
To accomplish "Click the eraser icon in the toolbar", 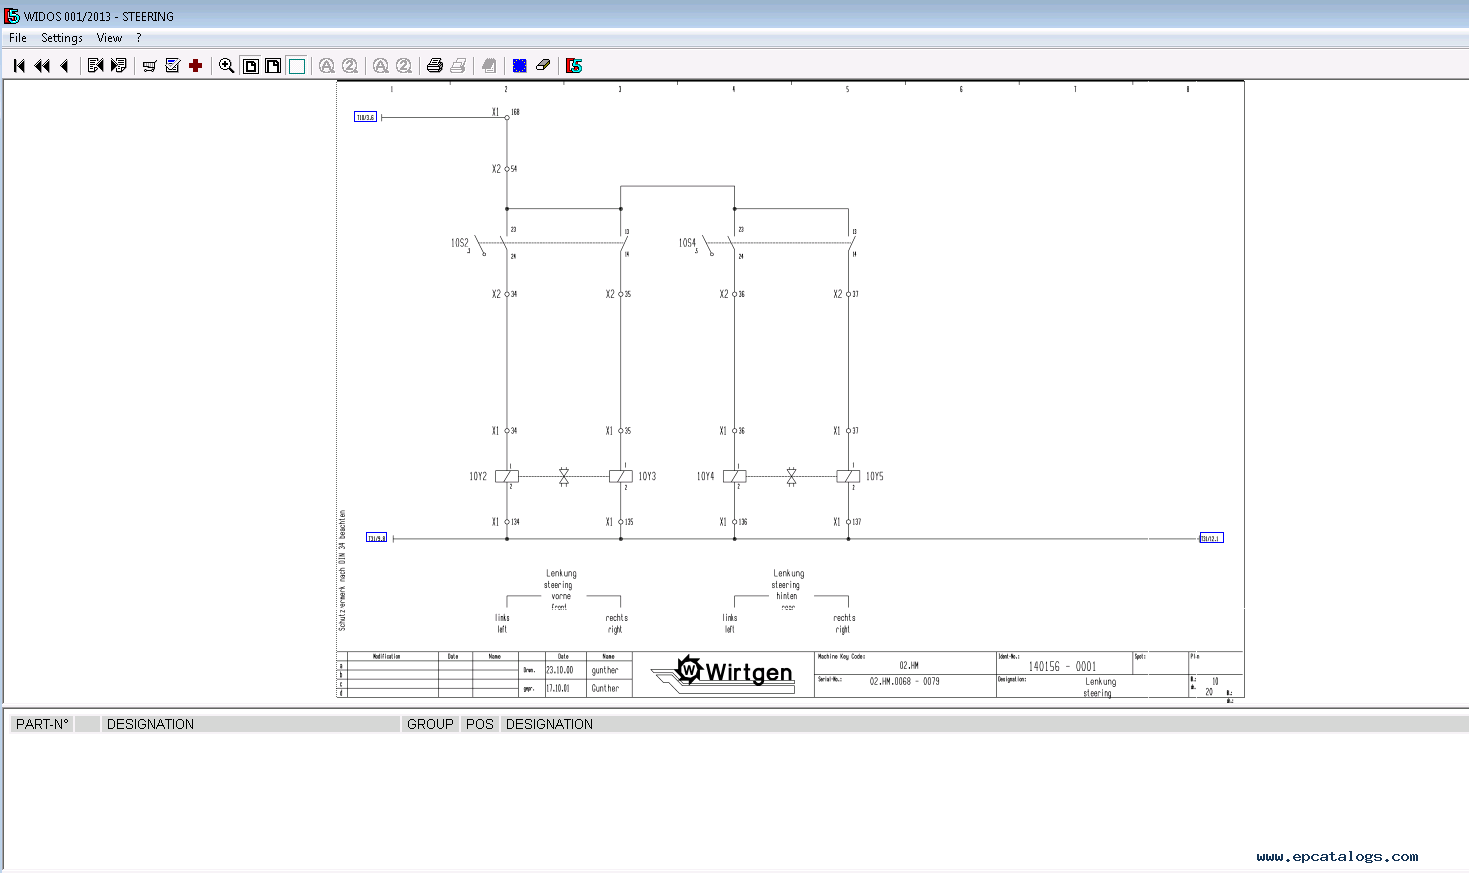I will tap(543, 66).
